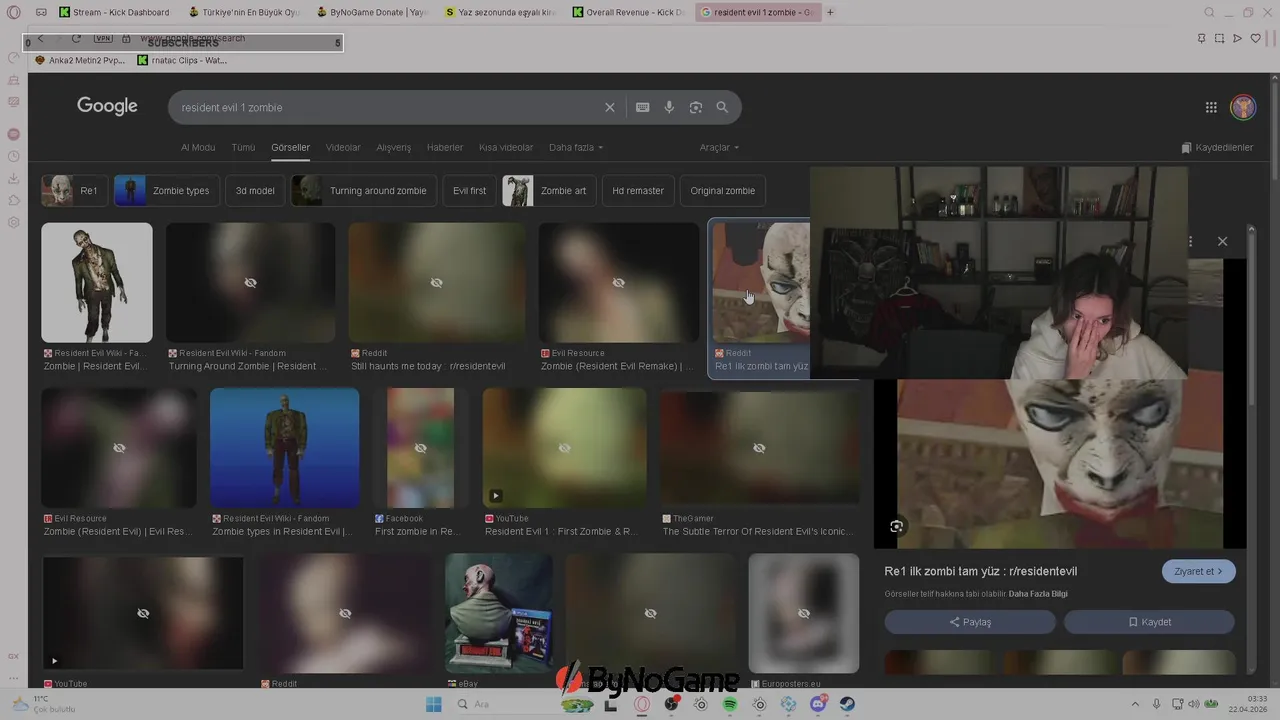This screenshot has height=720, width=1280.
Task: Open the eBay zombie bust thumbnail
Action: pyautogui.click(x=498, y=613)
